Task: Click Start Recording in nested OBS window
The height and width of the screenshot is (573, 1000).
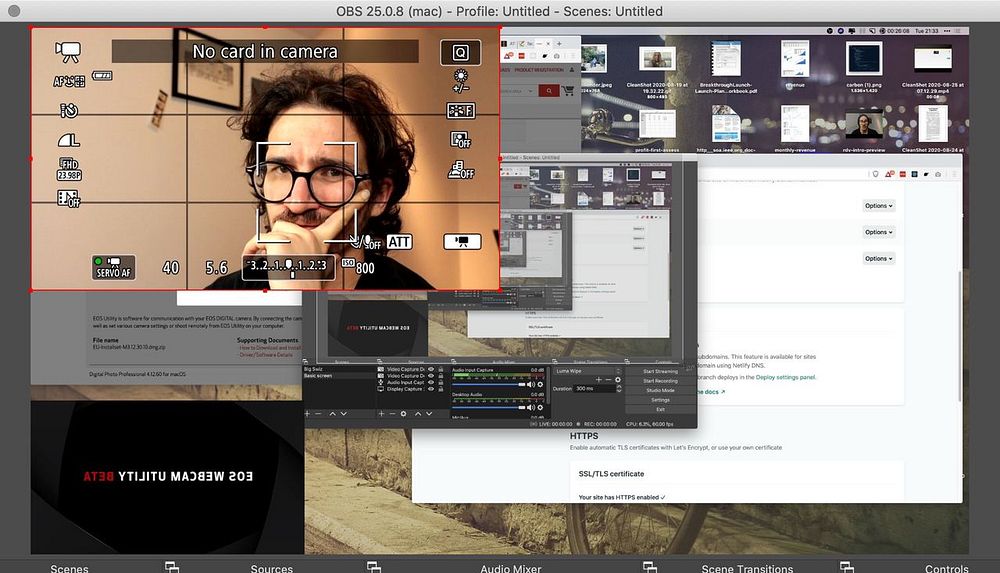Action: point(660,381)
